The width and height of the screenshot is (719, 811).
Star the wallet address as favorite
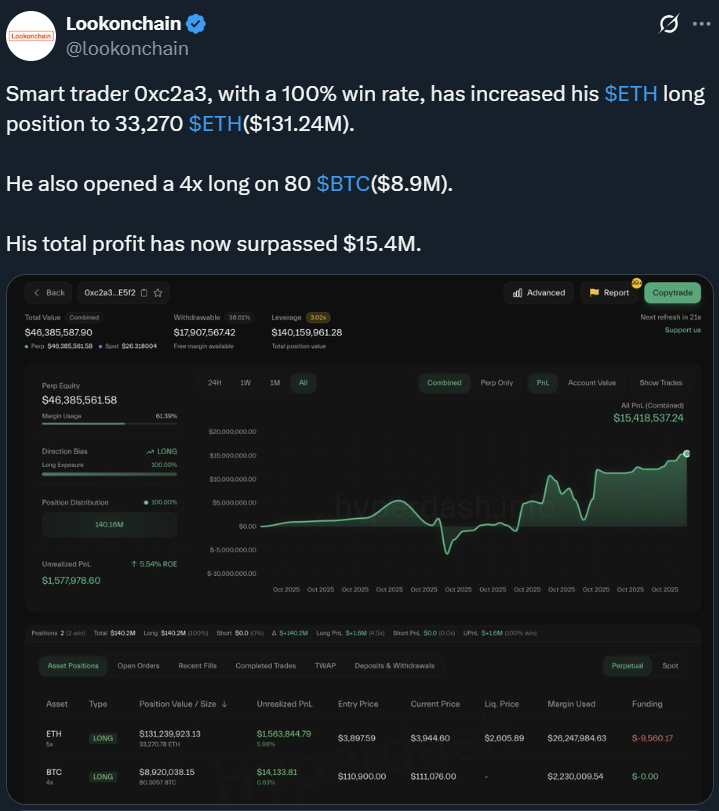tap(158, 293)
